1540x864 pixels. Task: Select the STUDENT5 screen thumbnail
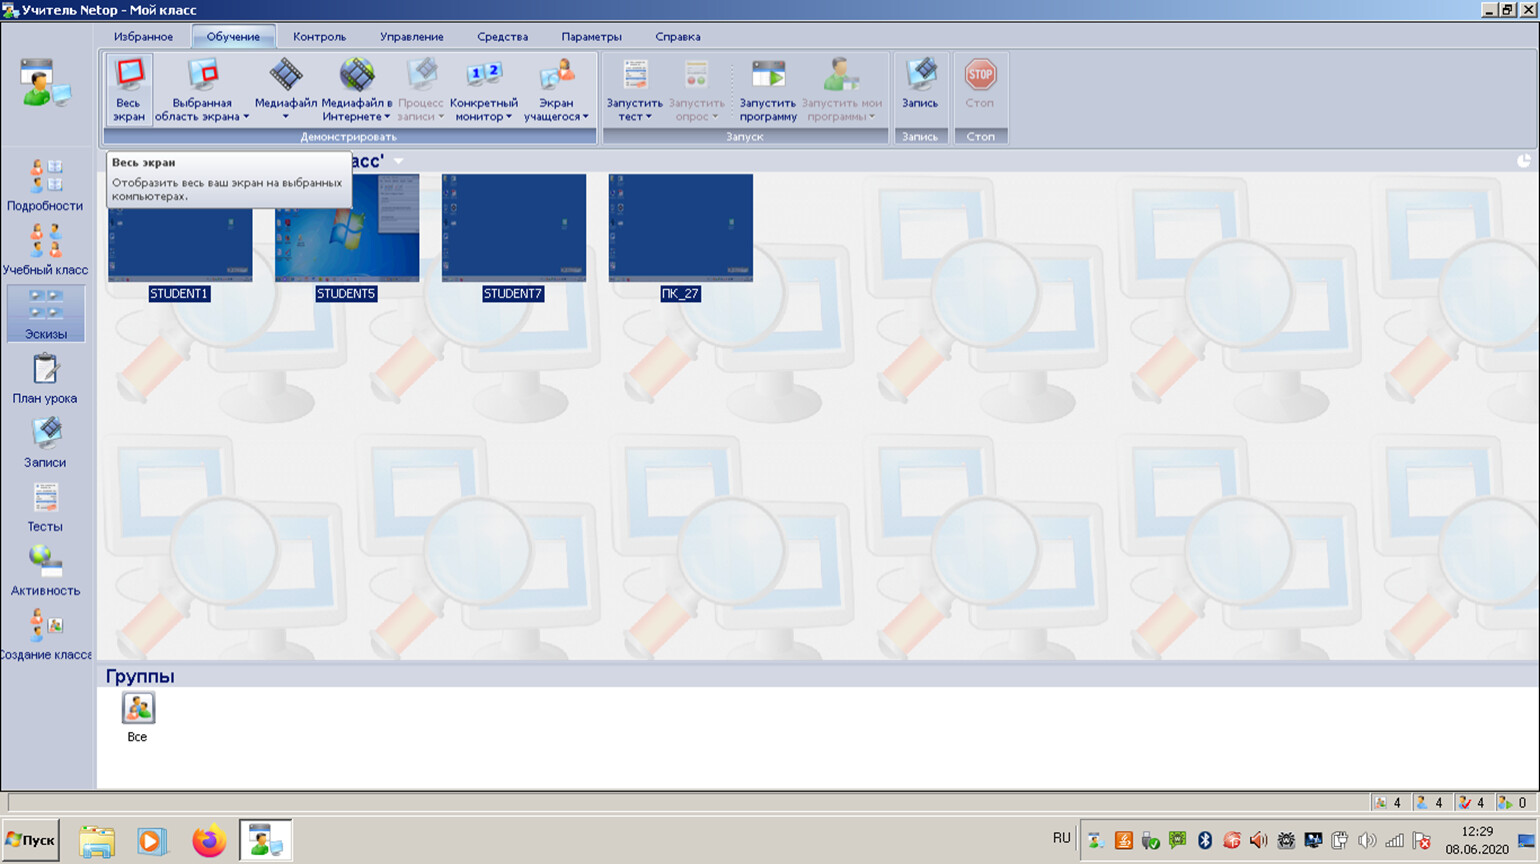point(347,228)
